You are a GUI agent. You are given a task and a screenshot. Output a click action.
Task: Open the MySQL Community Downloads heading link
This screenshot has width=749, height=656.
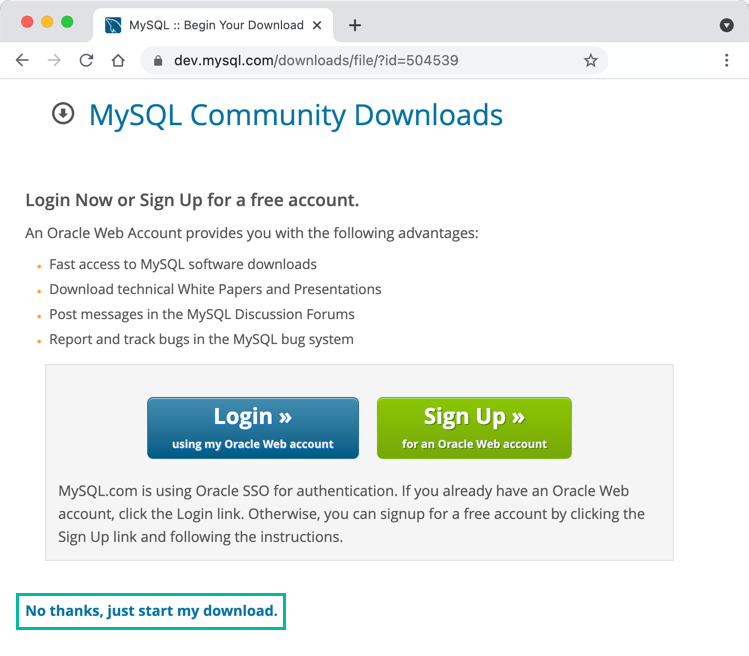click(x=296, y=115)
